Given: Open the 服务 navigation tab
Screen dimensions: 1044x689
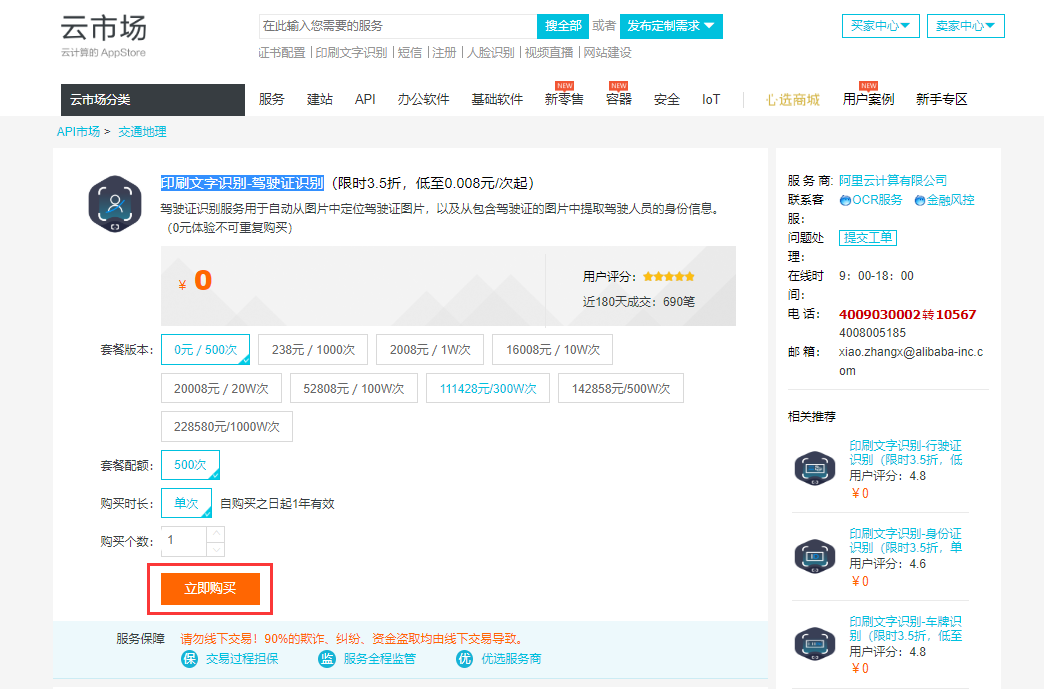Looking at the screenshot, I should [x=272, y=99].
